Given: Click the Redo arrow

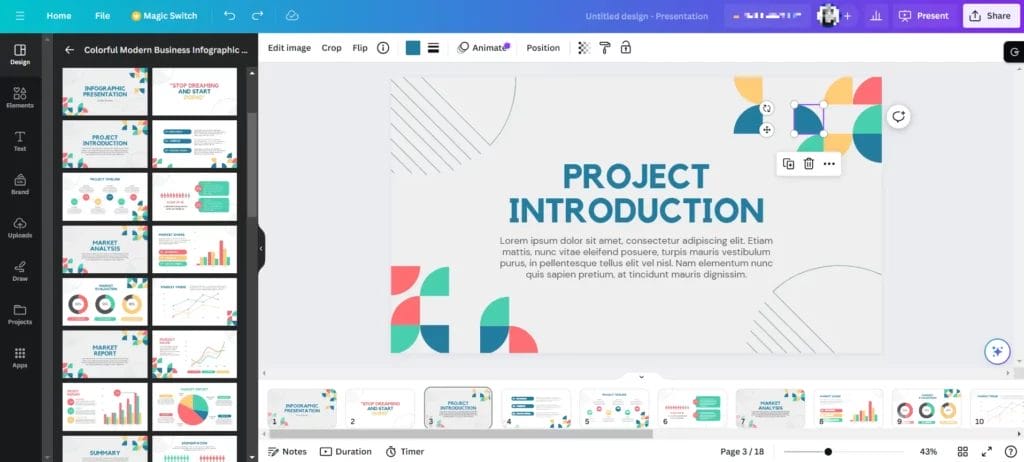Looking at the screenshot, I should [257, 16].
